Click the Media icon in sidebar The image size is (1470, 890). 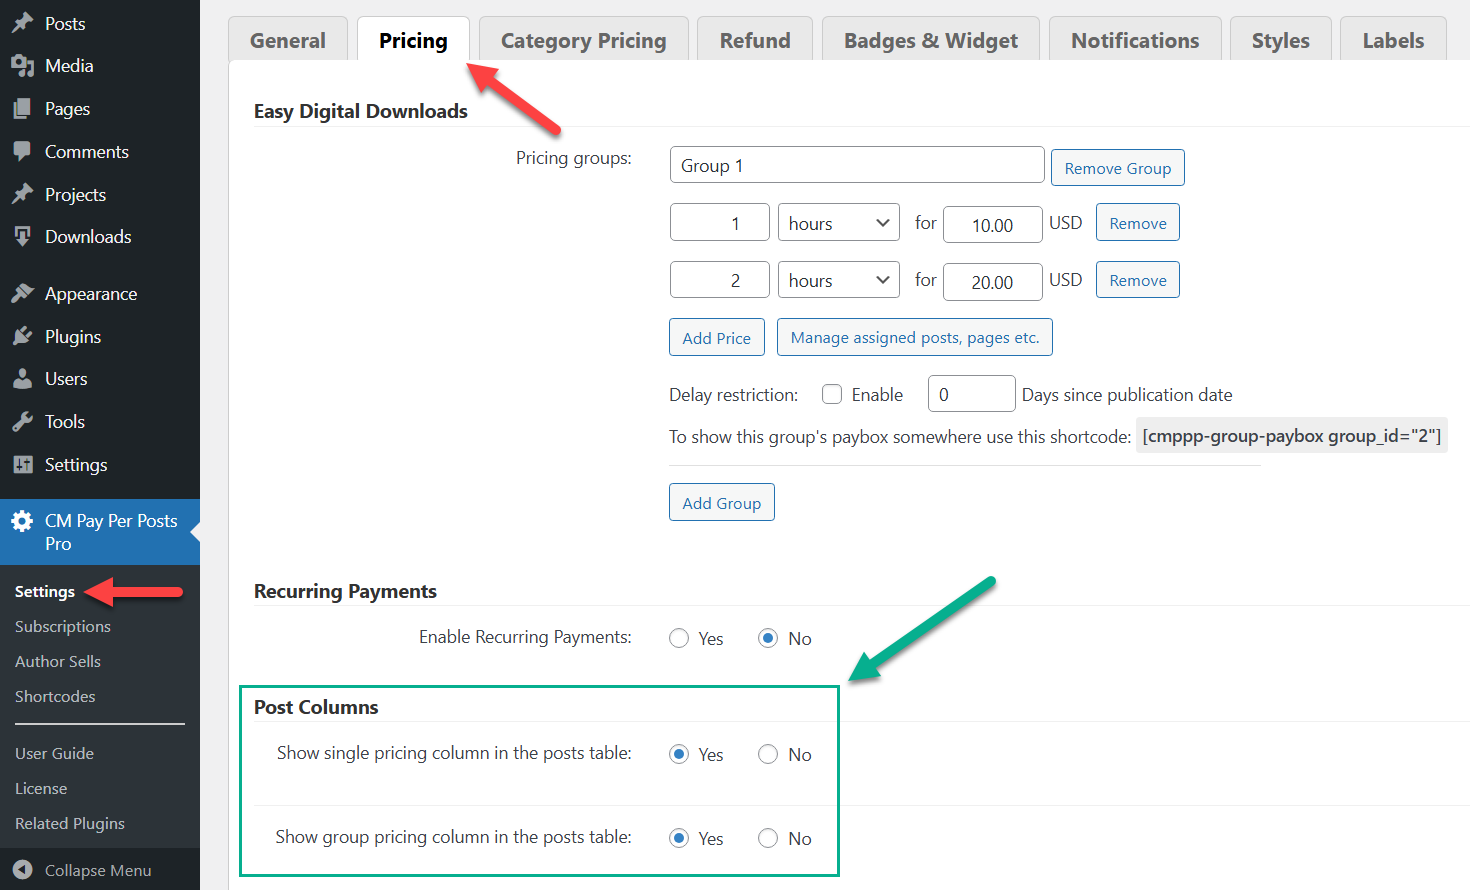(23, 66)
